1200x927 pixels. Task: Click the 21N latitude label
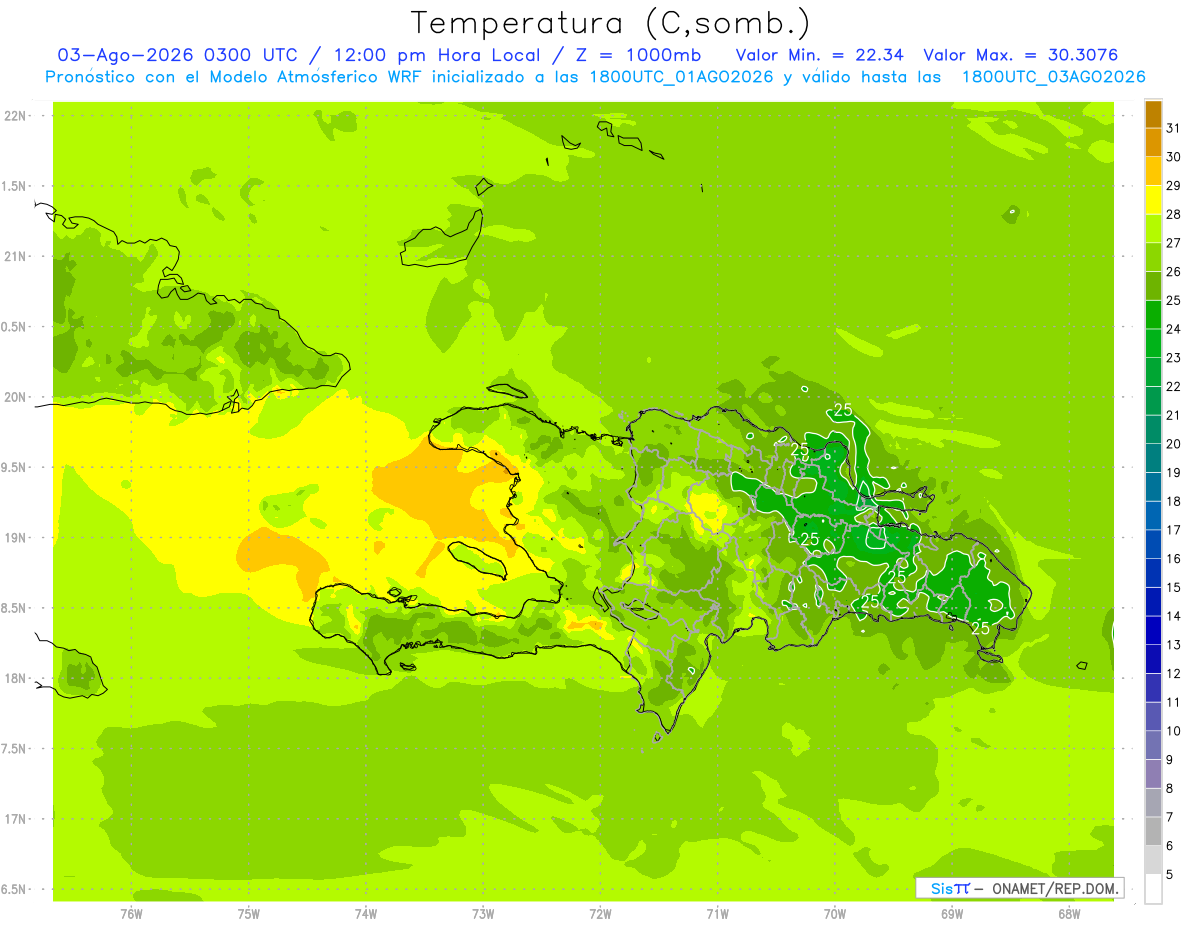[x=16, y=257]
